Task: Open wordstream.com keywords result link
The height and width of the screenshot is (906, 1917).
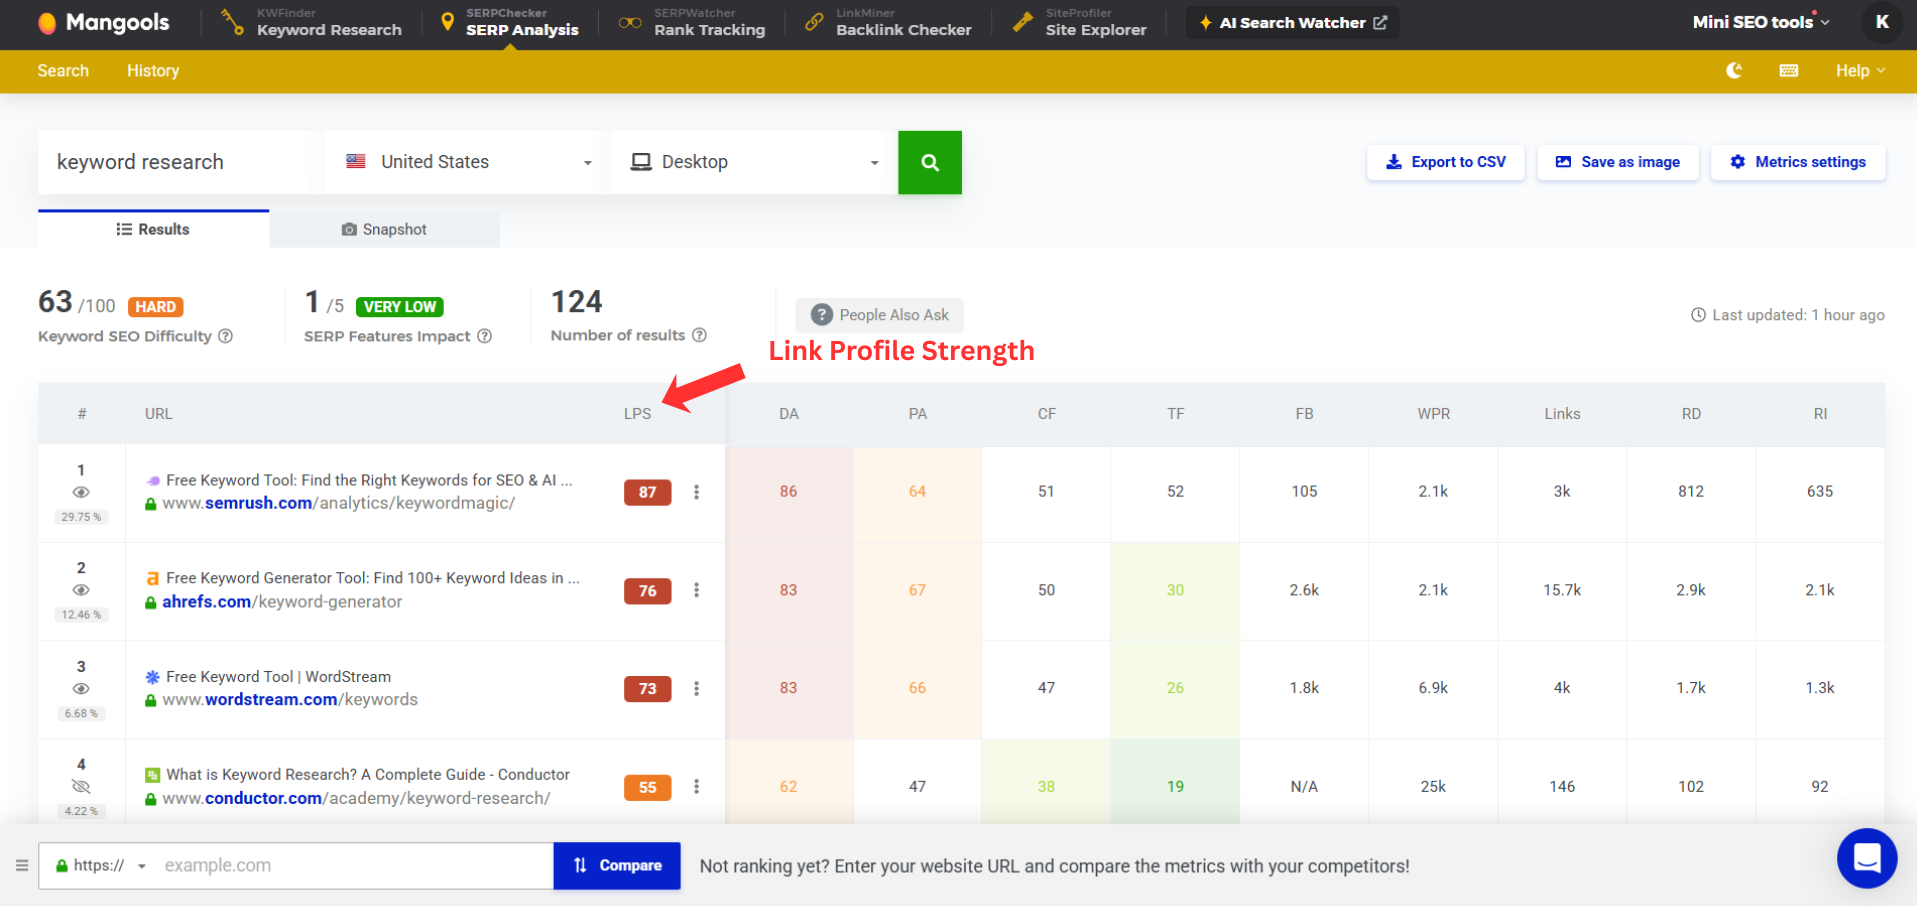Action: pos(290,700)
